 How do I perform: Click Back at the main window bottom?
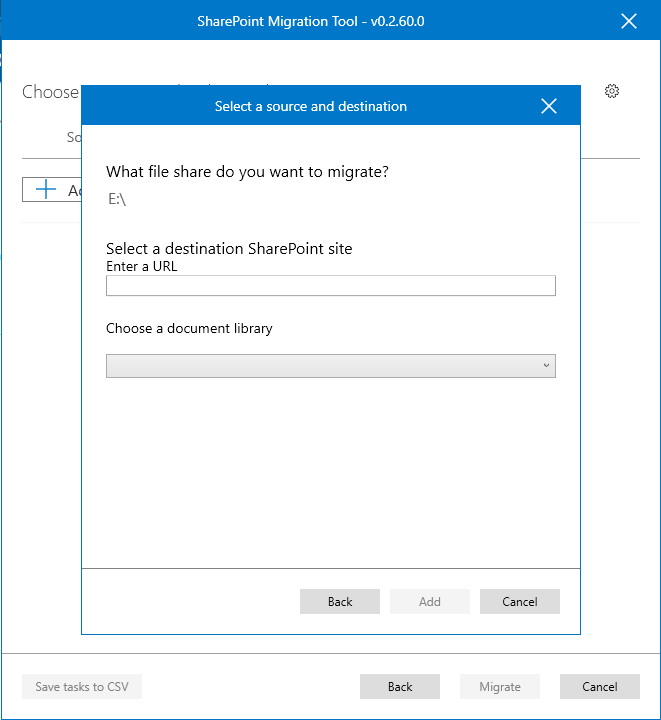click(400, 686)
